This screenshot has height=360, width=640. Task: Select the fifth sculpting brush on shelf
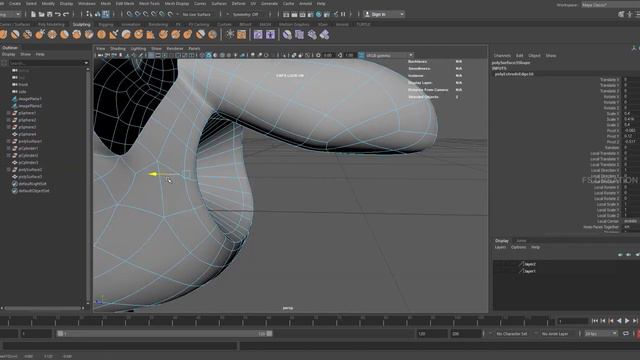52,35
